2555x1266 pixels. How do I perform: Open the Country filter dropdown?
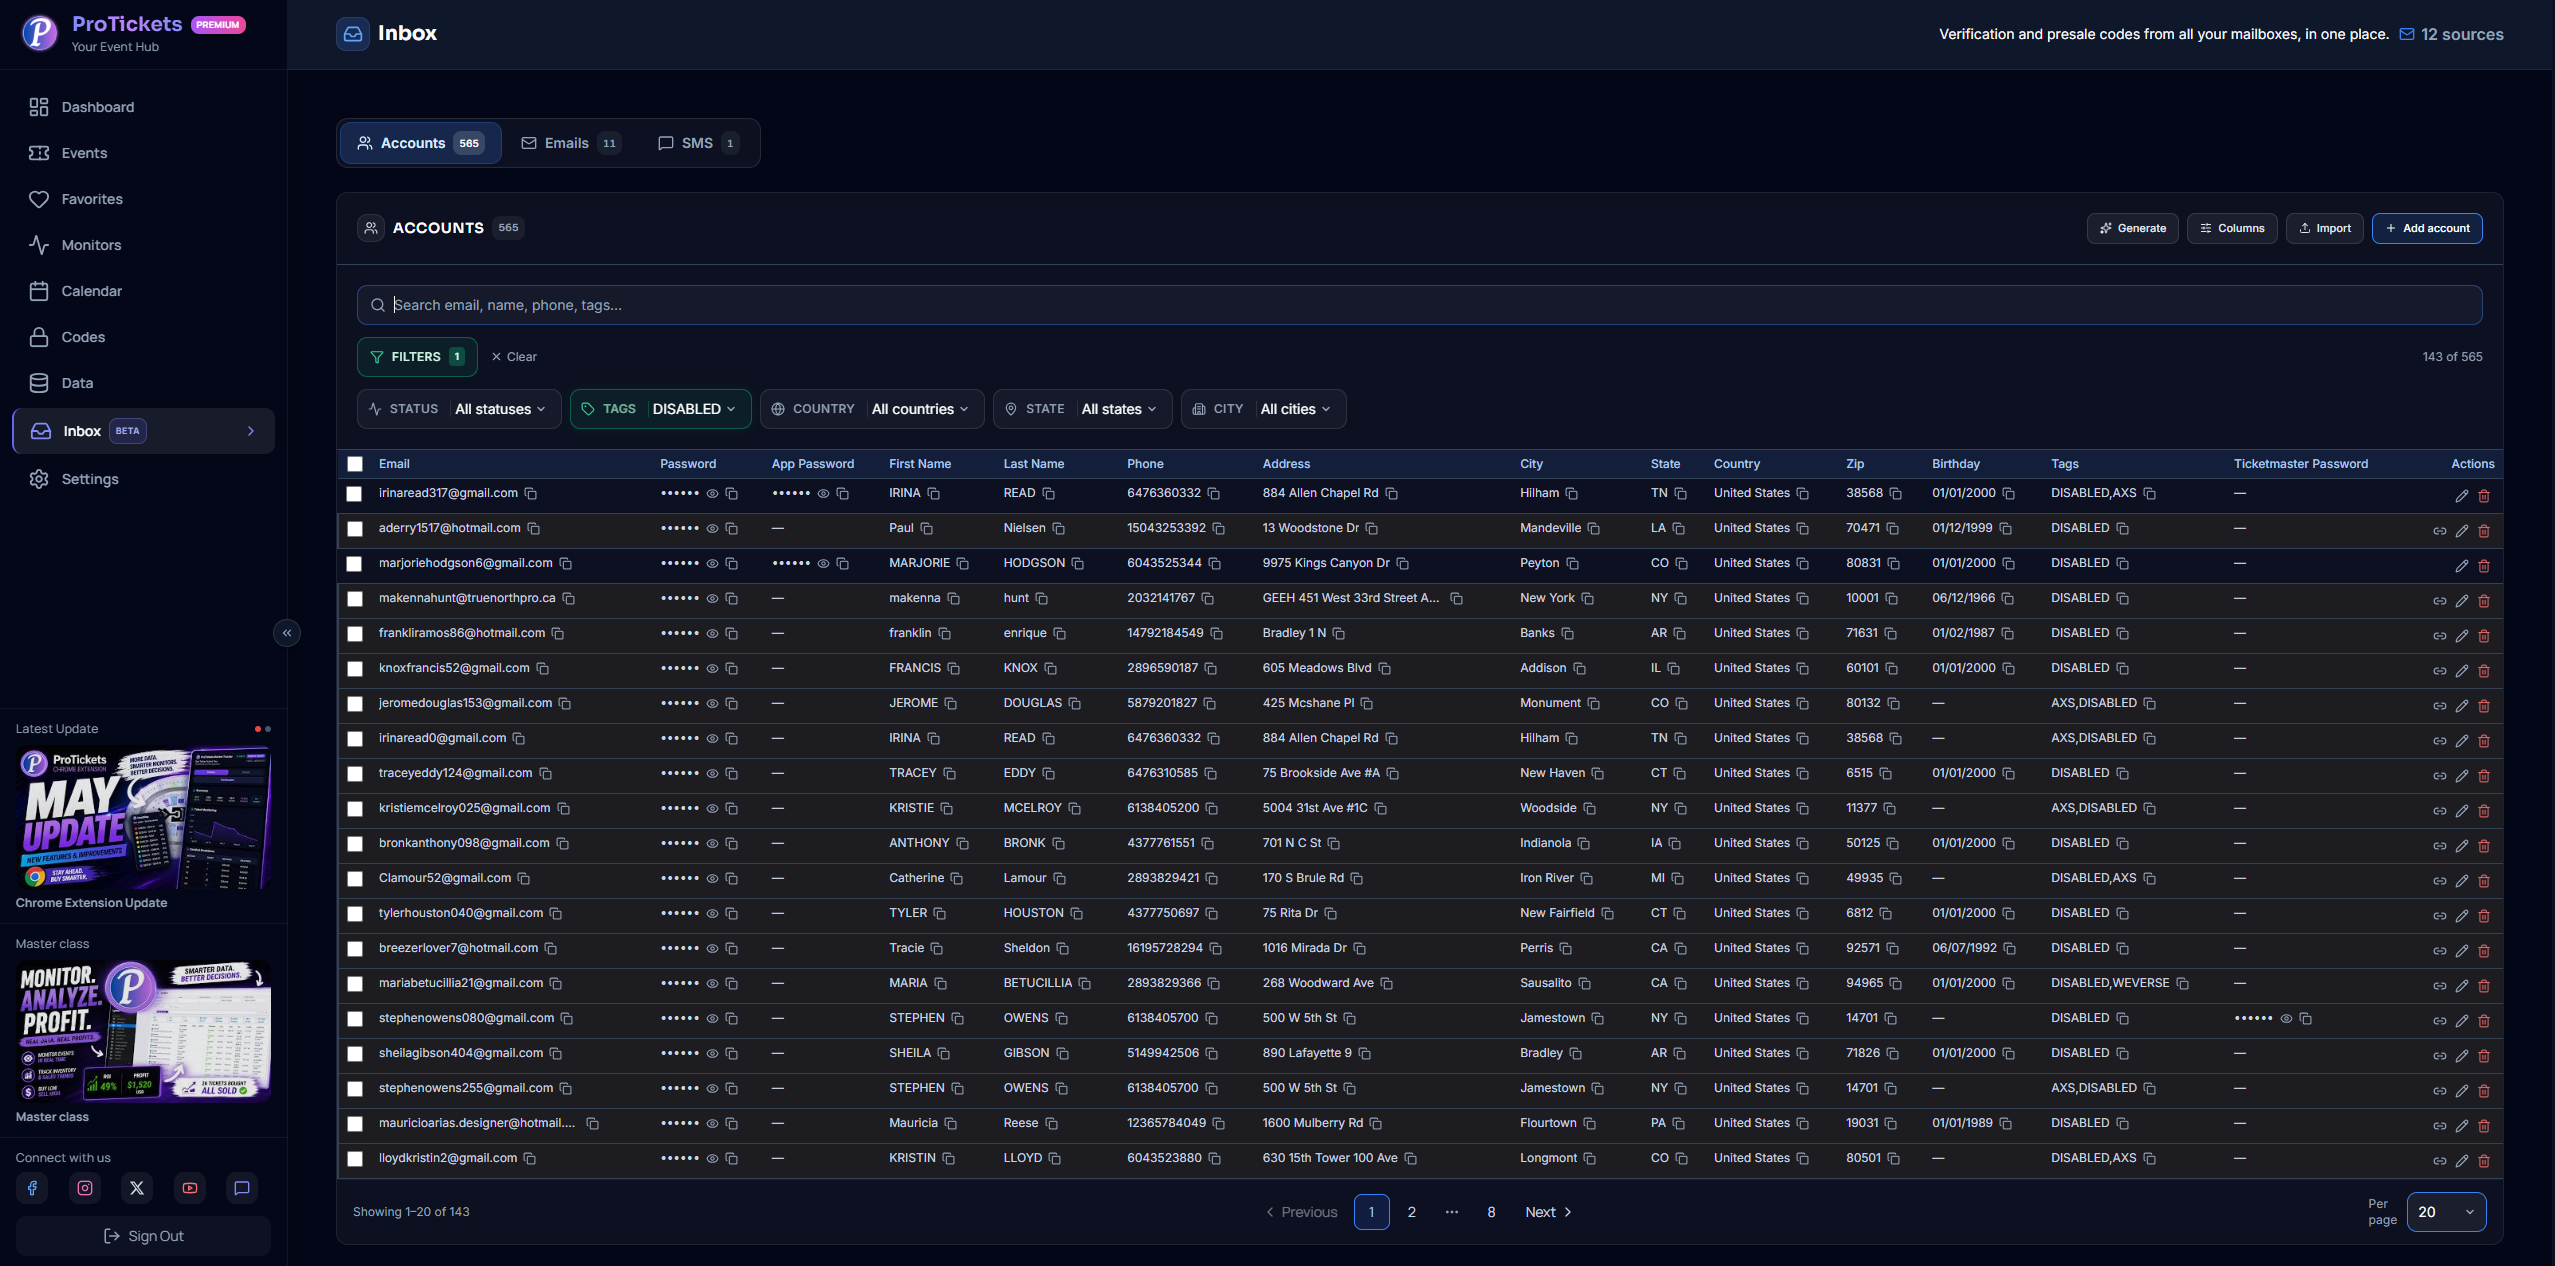872,409
